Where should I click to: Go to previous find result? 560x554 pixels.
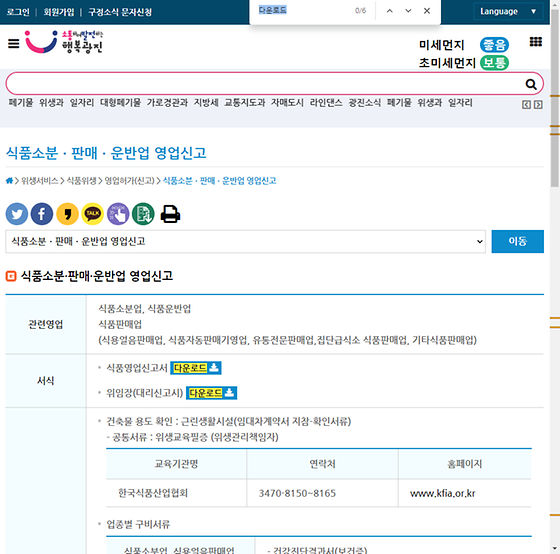click(x=390, y=11)
